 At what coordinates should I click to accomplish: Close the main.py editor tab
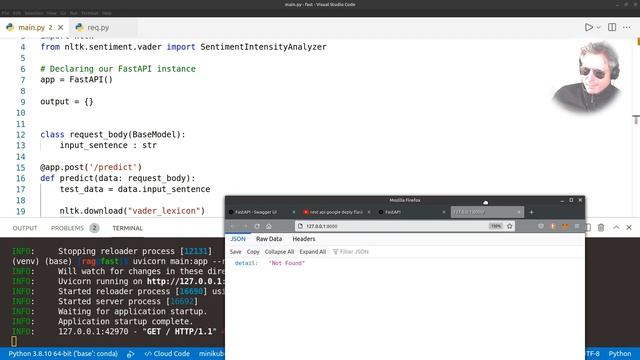click(60, 27)
